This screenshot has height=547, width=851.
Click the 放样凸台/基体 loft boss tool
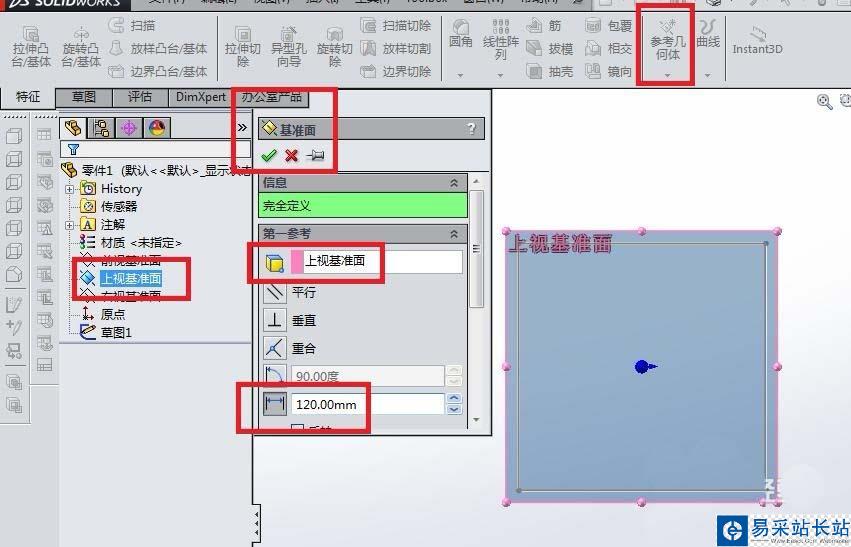click(158, 48)
